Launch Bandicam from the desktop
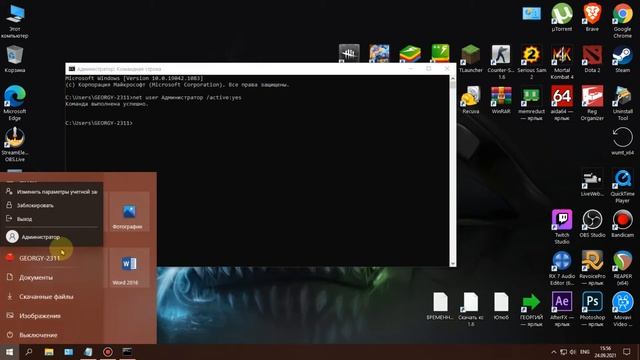The width and height of the screenshot is (640, 360). 622,224
